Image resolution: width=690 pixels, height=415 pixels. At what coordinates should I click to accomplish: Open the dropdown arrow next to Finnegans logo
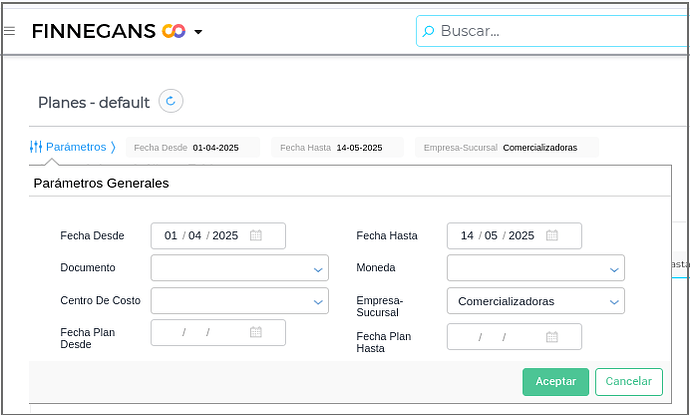198,32
